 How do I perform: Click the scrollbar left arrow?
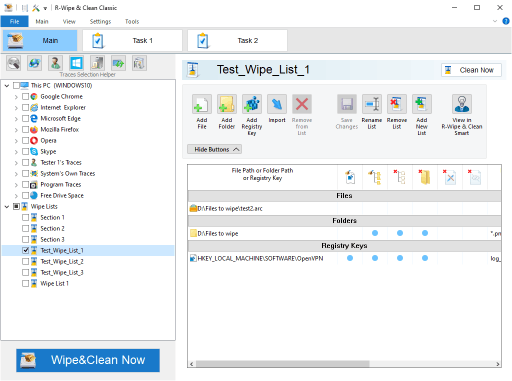(191, 364)
